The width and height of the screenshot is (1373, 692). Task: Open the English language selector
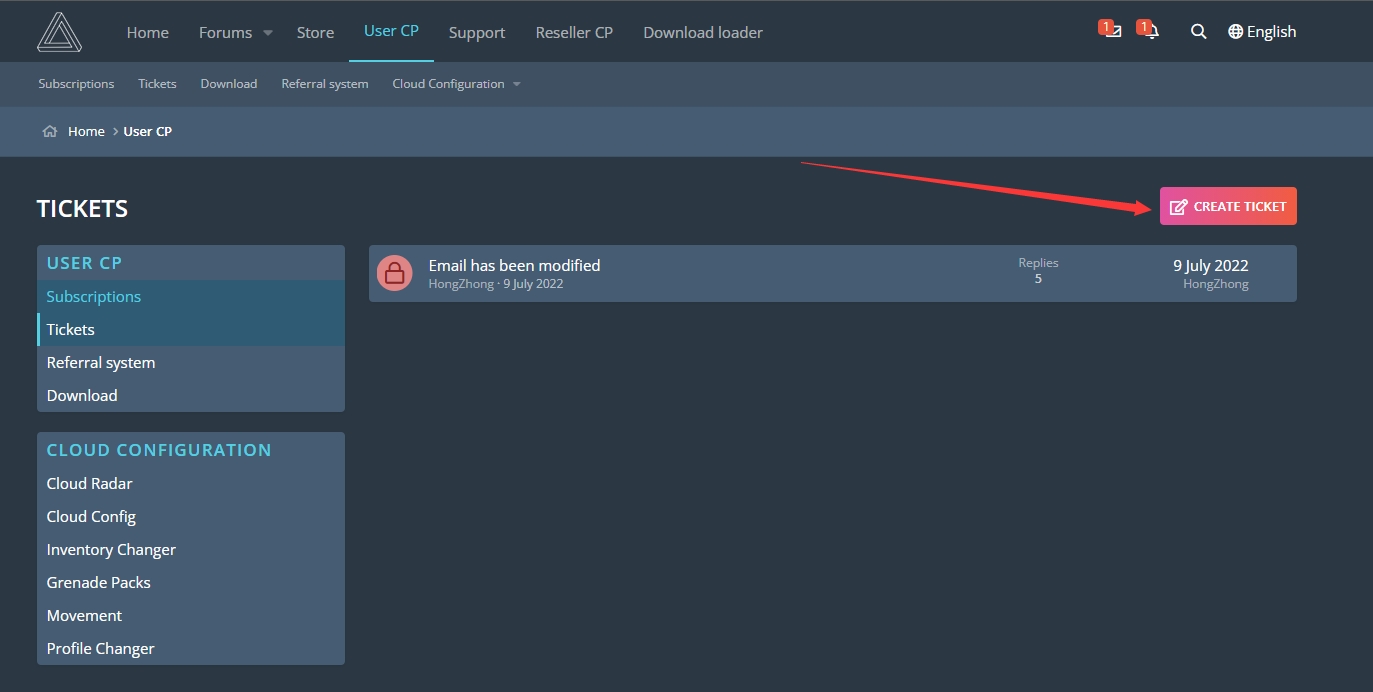(1262, 32)
